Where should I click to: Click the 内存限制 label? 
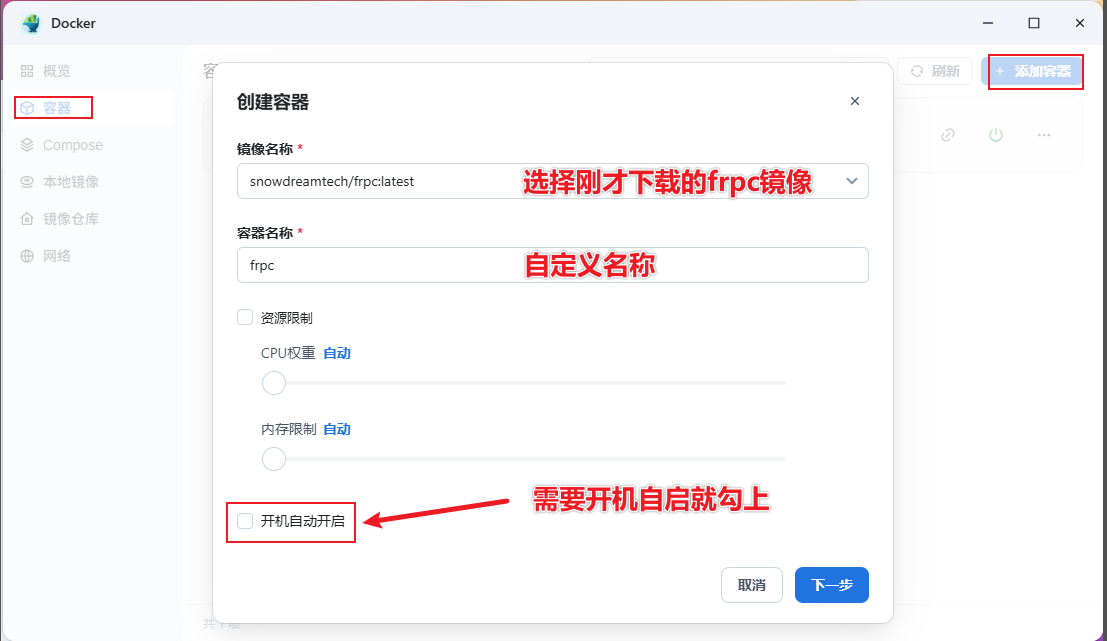(x=289, y=429)
